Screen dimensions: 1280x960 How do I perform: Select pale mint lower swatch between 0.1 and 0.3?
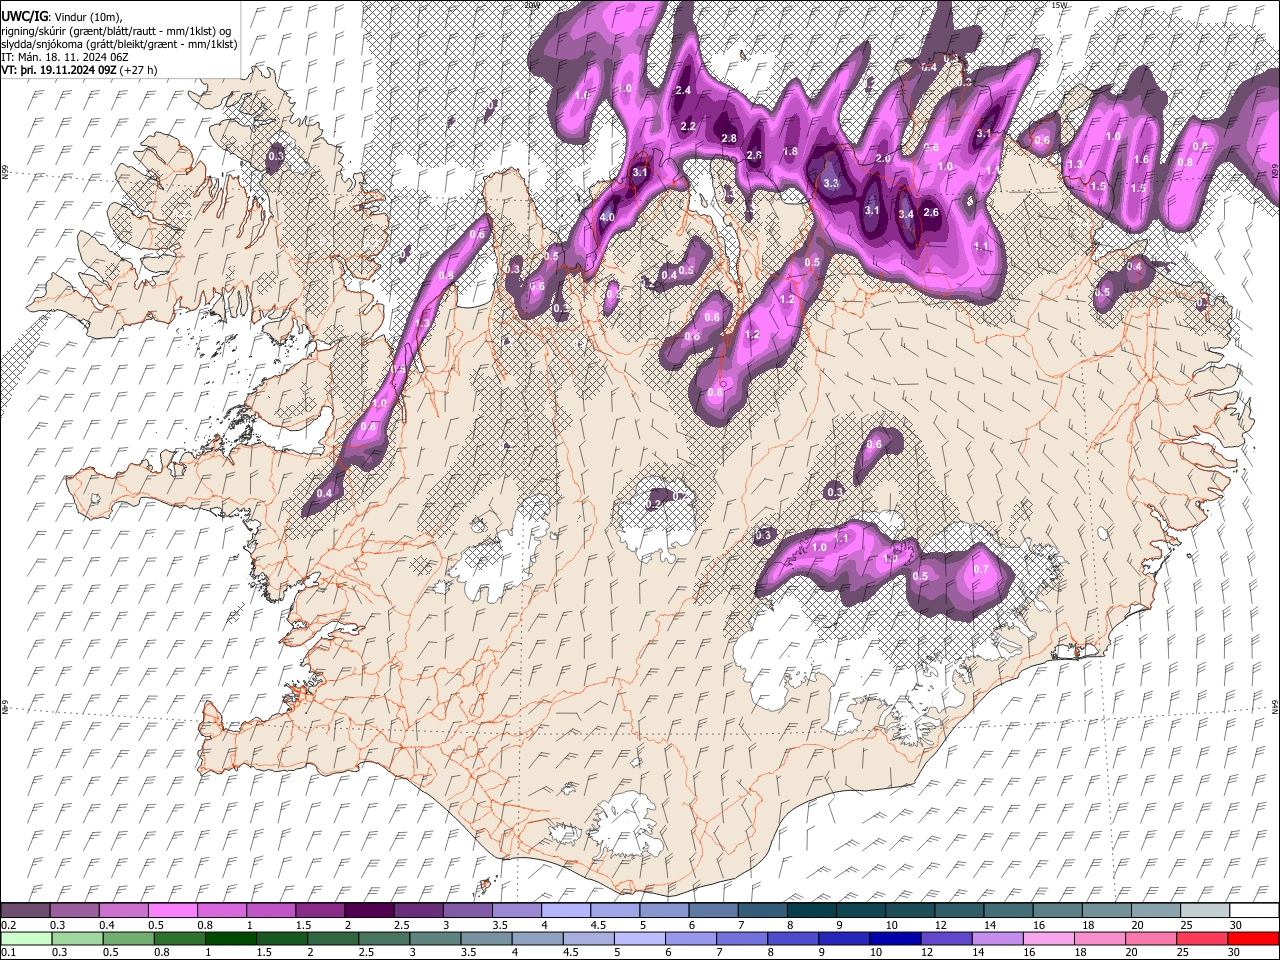click(25, 939)
